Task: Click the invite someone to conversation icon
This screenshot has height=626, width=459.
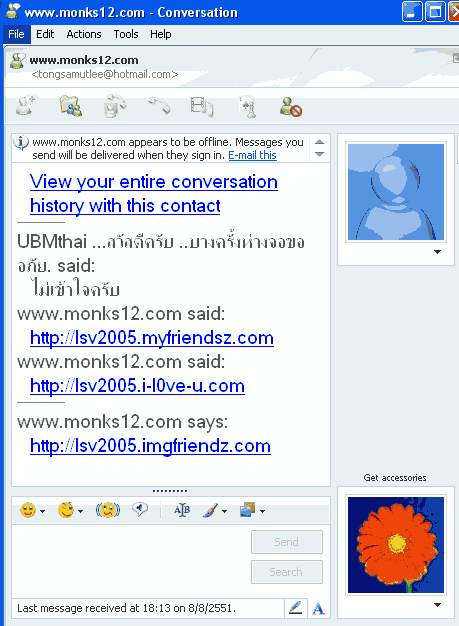Action: coord(26,105)
